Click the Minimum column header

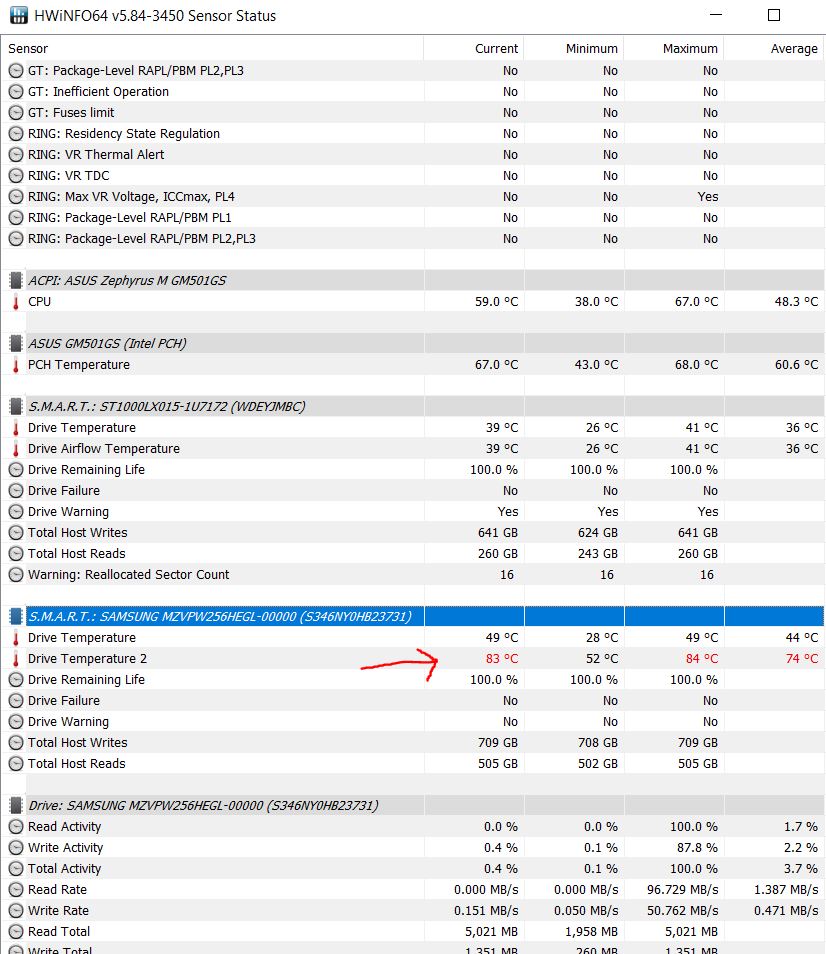[574, 49]
